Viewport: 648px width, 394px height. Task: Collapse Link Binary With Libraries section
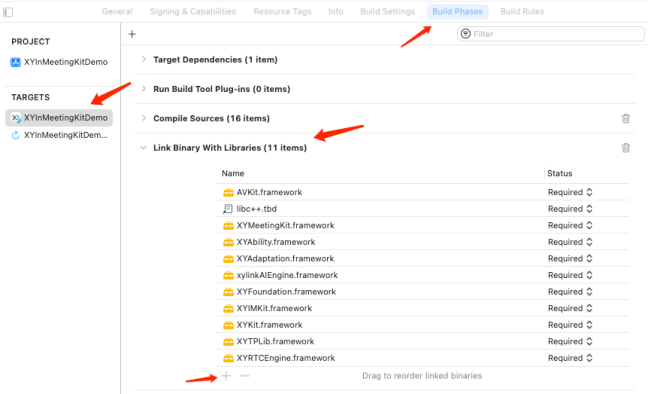tap(143, 148)
